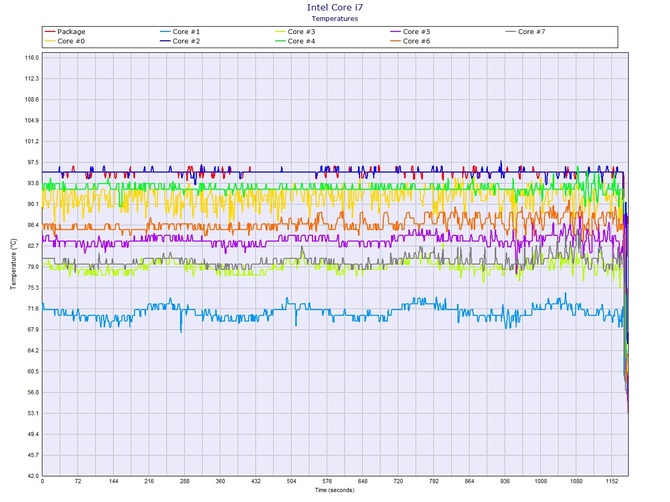This screenshot has width=670, height=502.
Task: Click the 1152 tick on the time axis
Action: (x=612, y=481)
